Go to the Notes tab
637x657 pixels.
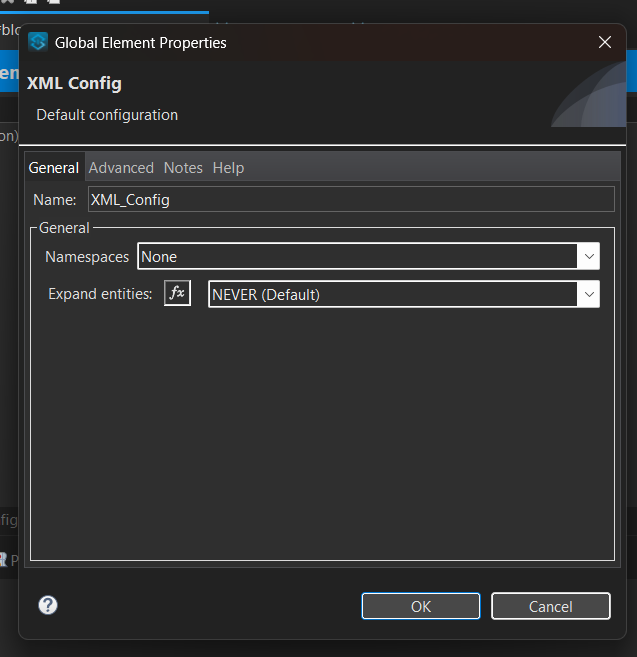[183, 168]
